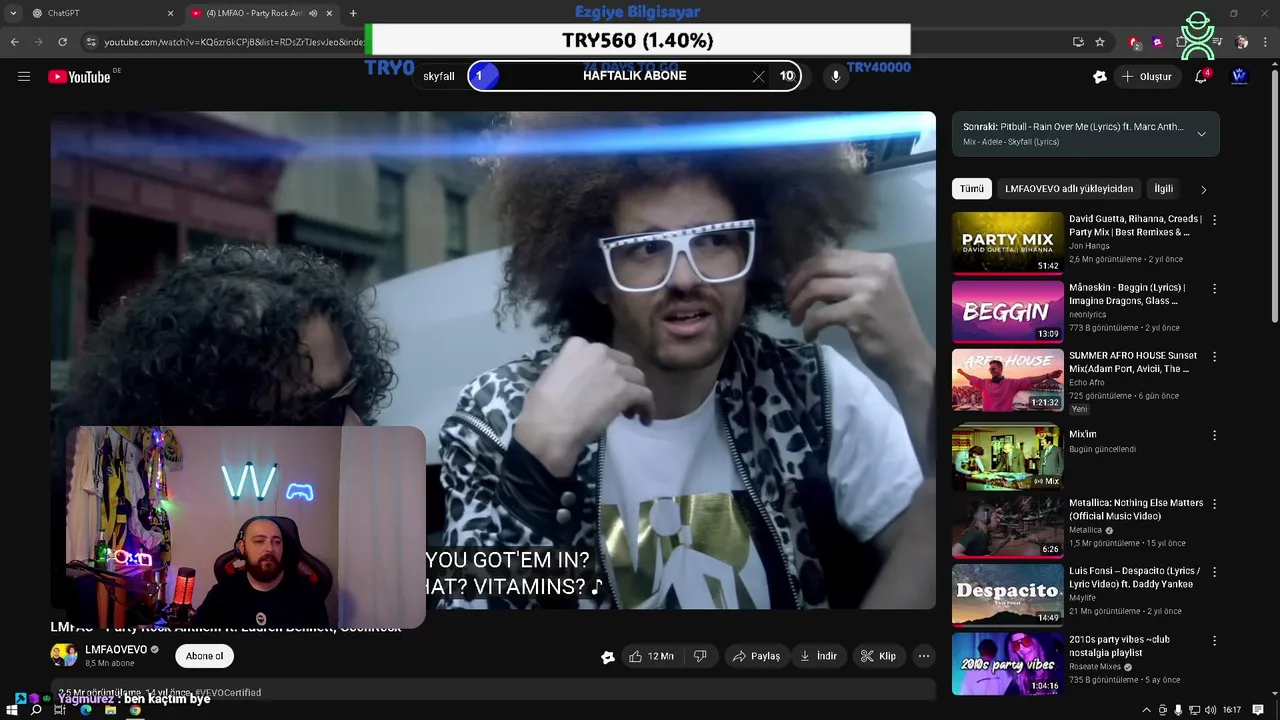Share video via Paylaş button

tap(756, 656)
